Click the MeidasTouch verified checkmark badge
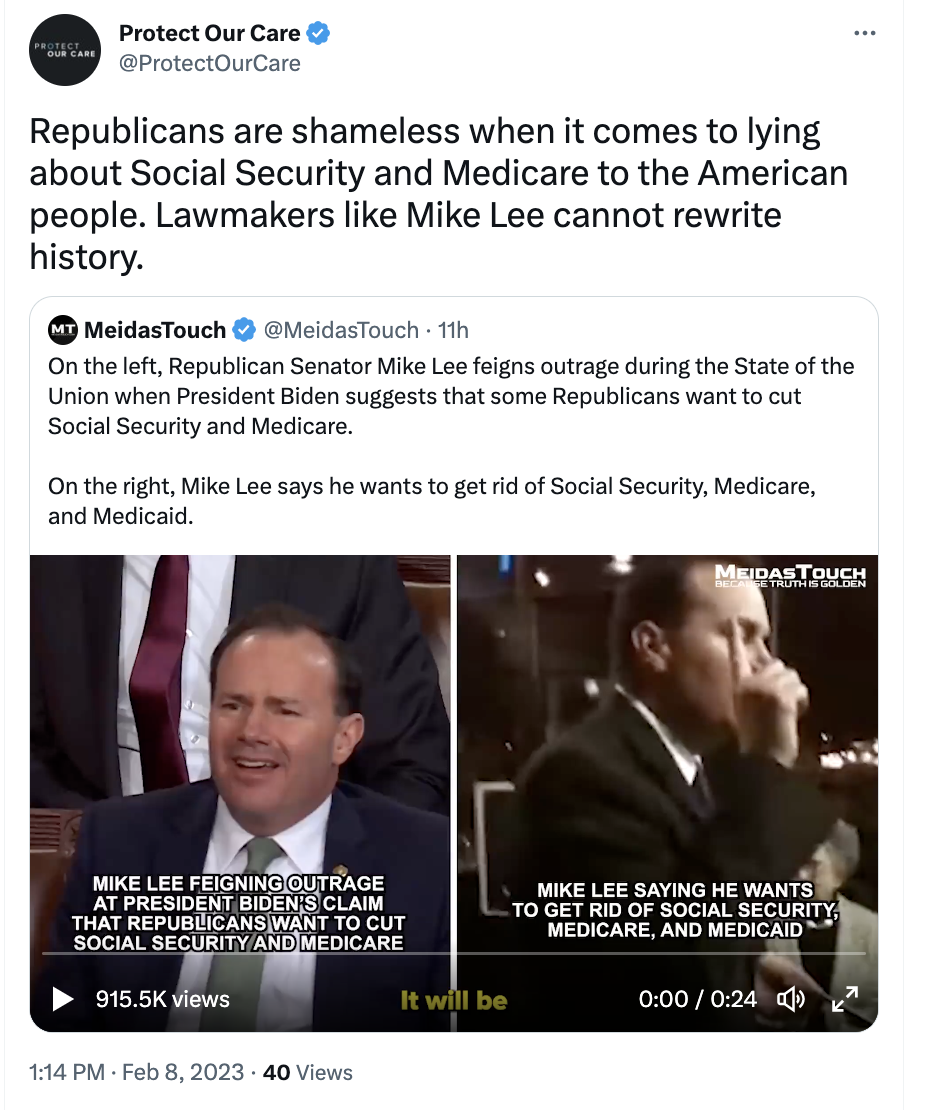 coord(244,330)
